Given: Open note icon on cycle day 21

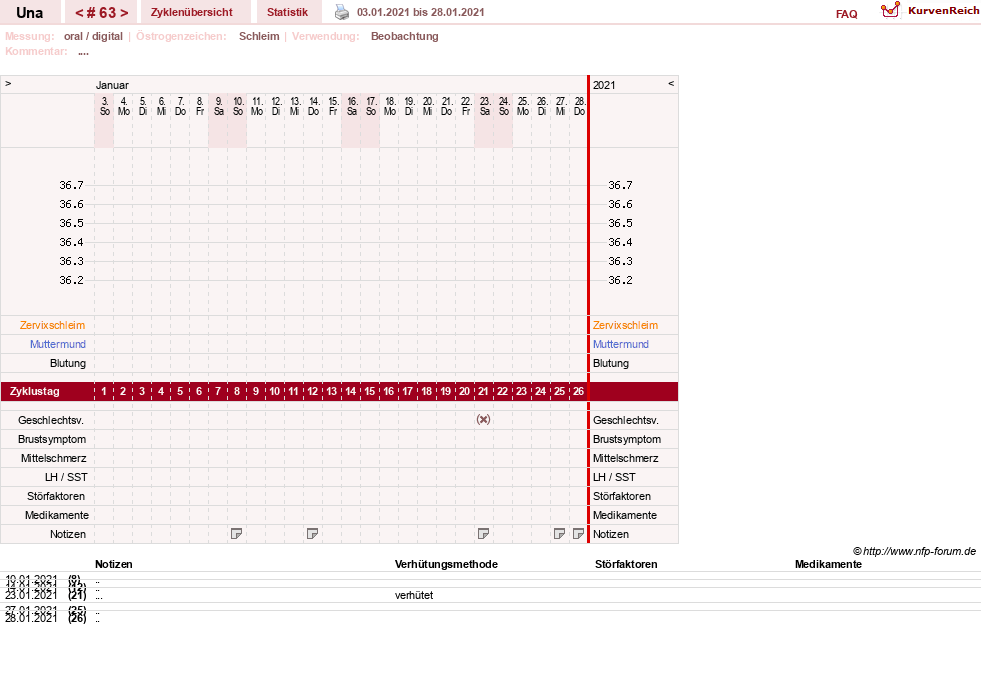Looking at the screenshot, I should coord(483,534).
